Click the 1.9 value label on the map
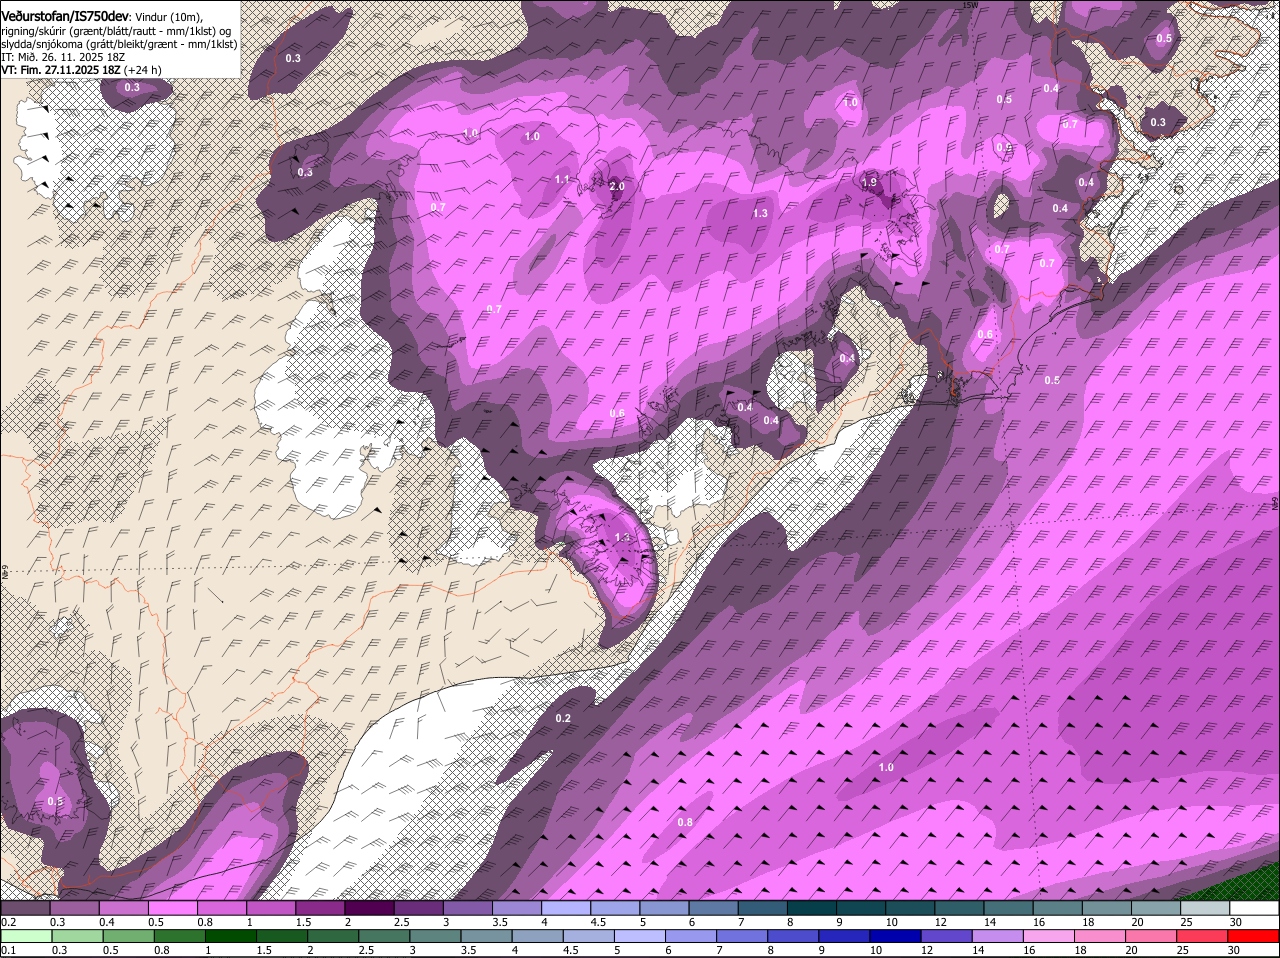Image resolution: width=1280 pixels, height=958 pixels. coord(869,182)
